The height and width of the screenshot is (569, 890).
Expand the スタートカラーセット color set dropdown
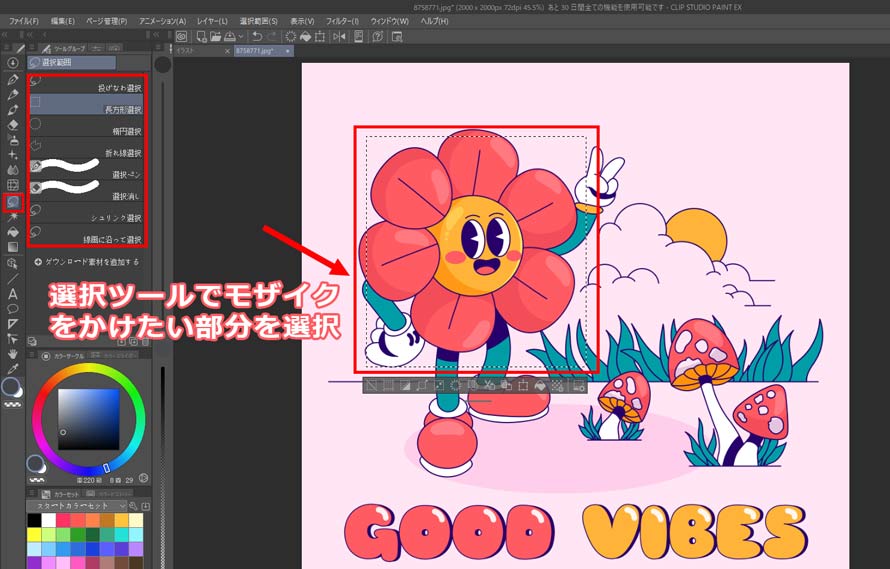[x=77, y=506]
